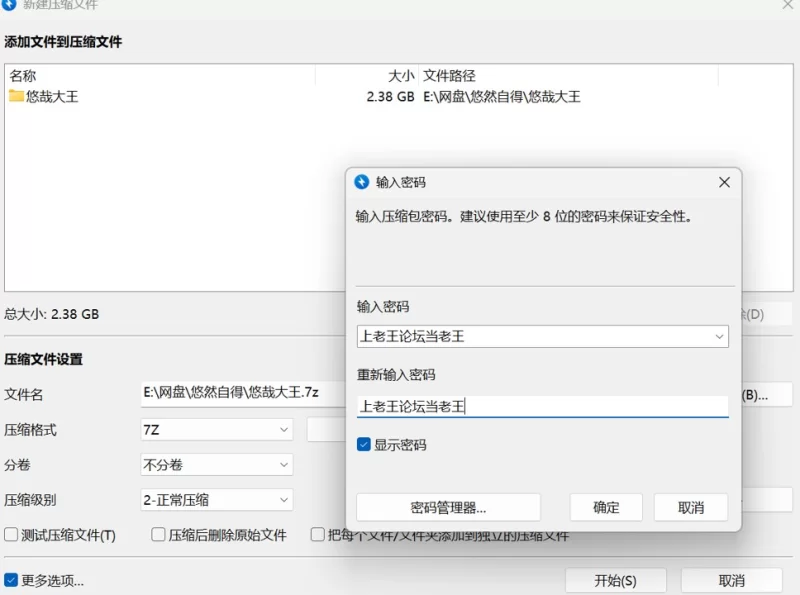
Task: Cancel the password dialog with 取消
Action: pyautogui.click(x=691, y=507)
